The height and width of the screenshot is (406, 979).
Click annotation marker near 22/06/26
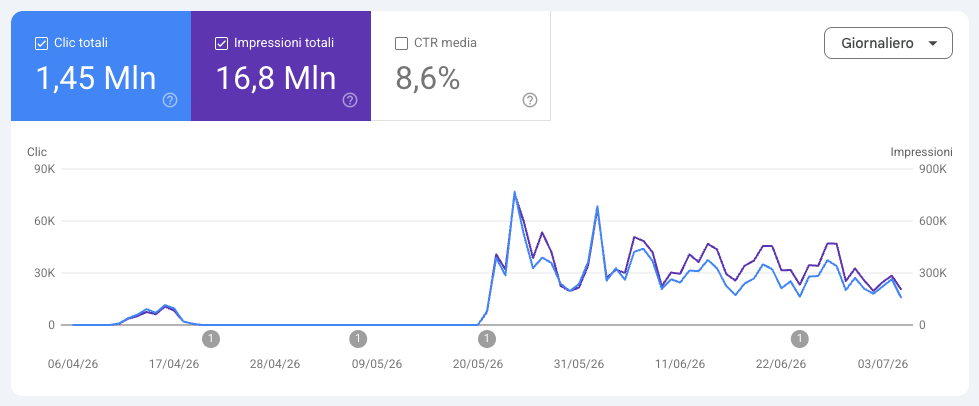tap(799, 339)
